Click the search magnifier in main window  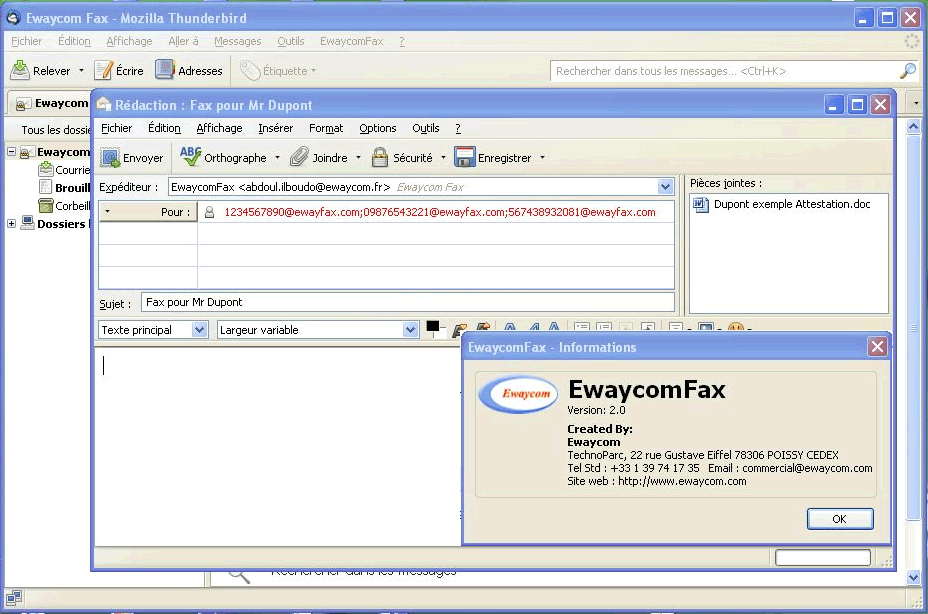pos(907,70)
